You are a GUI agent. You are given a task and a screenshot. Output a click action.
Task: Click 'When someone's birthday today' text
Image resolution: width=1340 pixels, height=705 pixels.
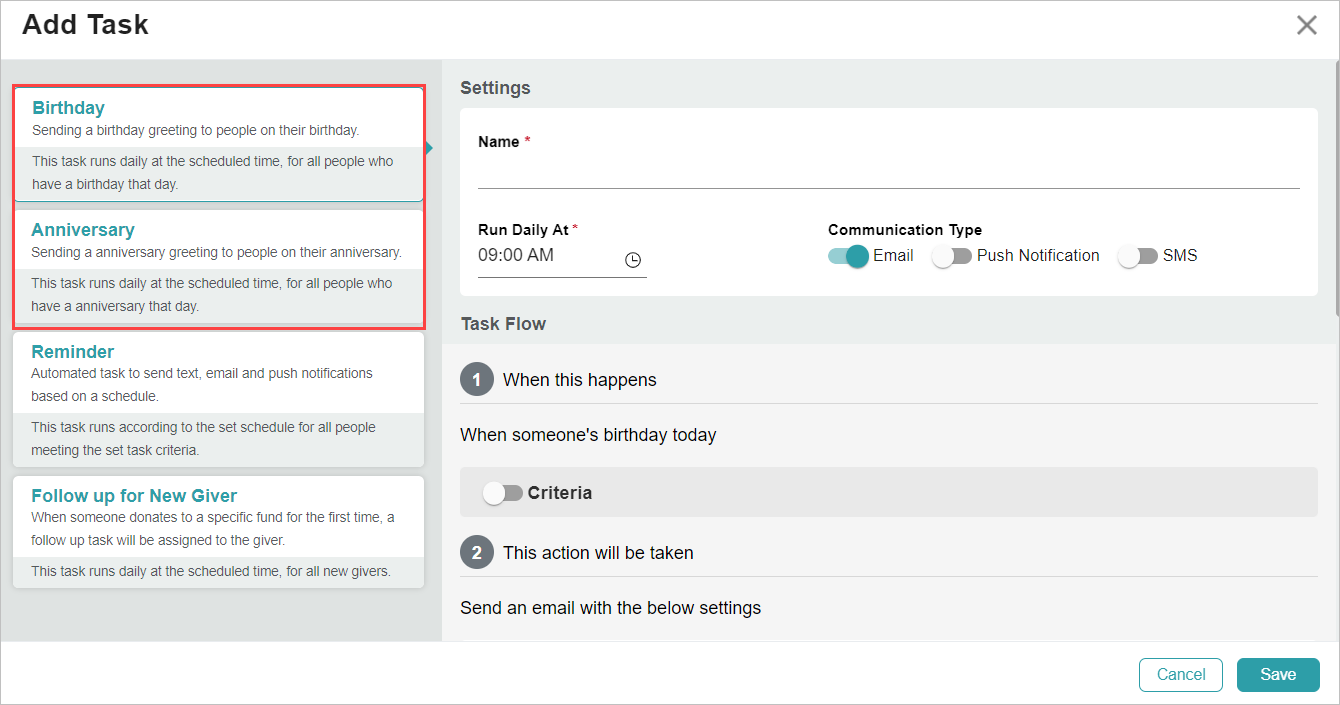(x=588, y=435)
